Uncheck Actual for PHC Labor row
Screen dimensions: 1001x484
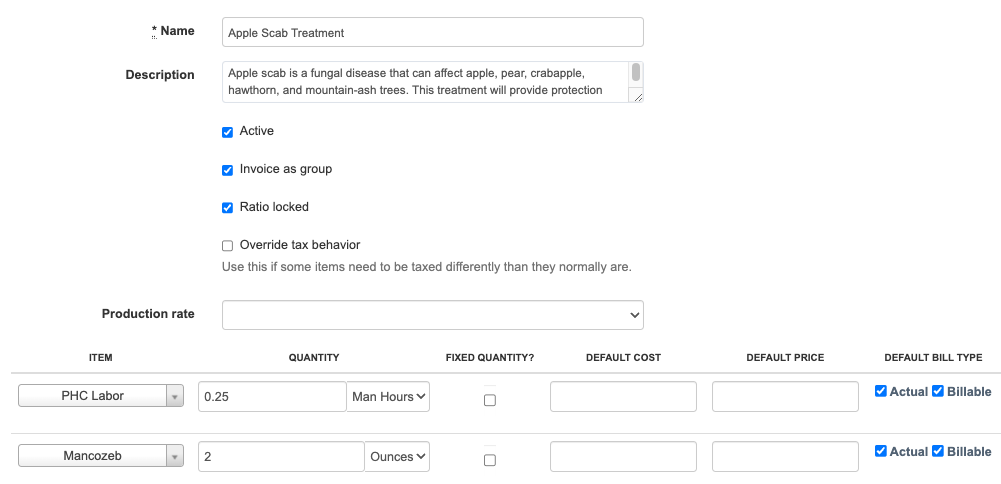[881, 392]
